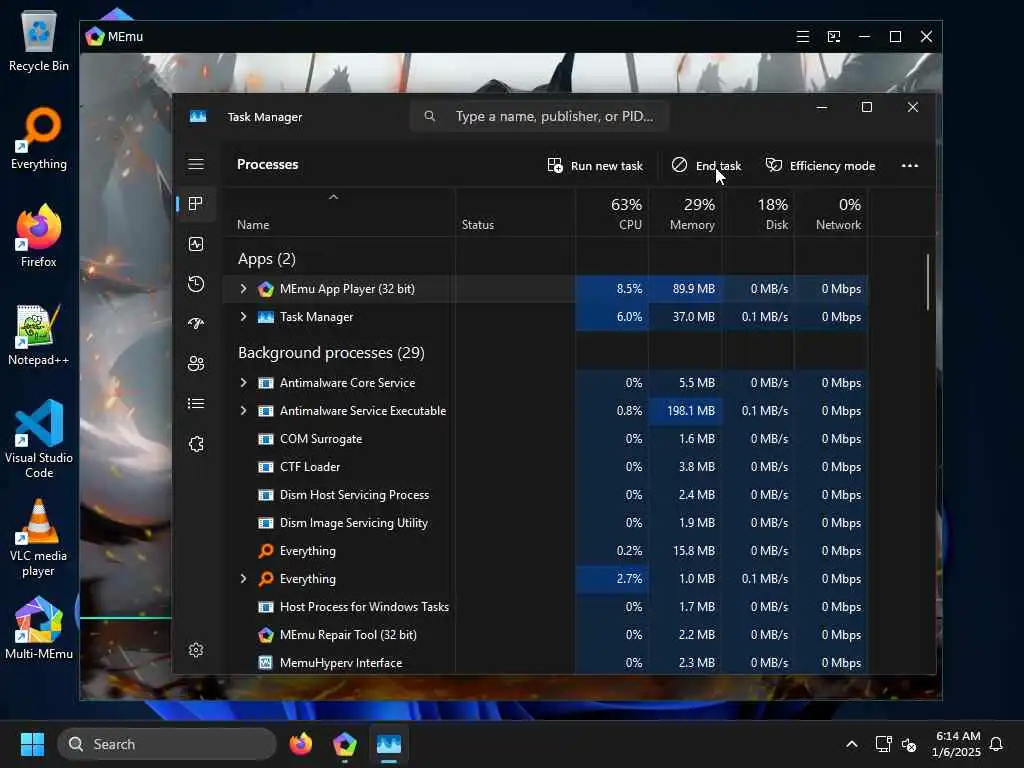Expand the Task Manager process group
Viewport: 1024px width, 768px height.
243,317
